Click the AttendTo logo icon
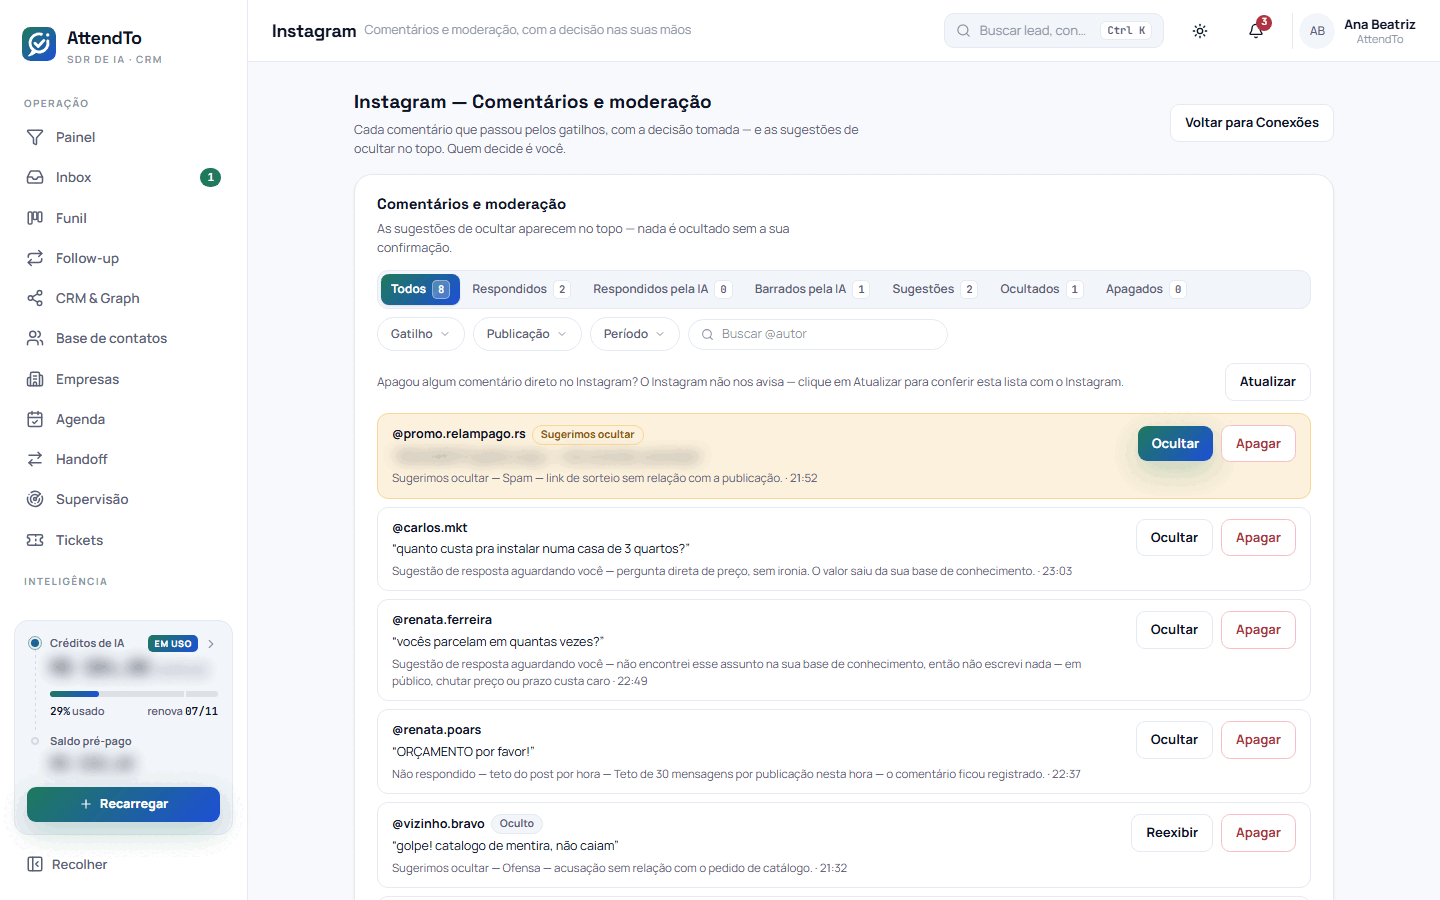This screenshot has height=900, width=1440. click(x=39, y=44)
